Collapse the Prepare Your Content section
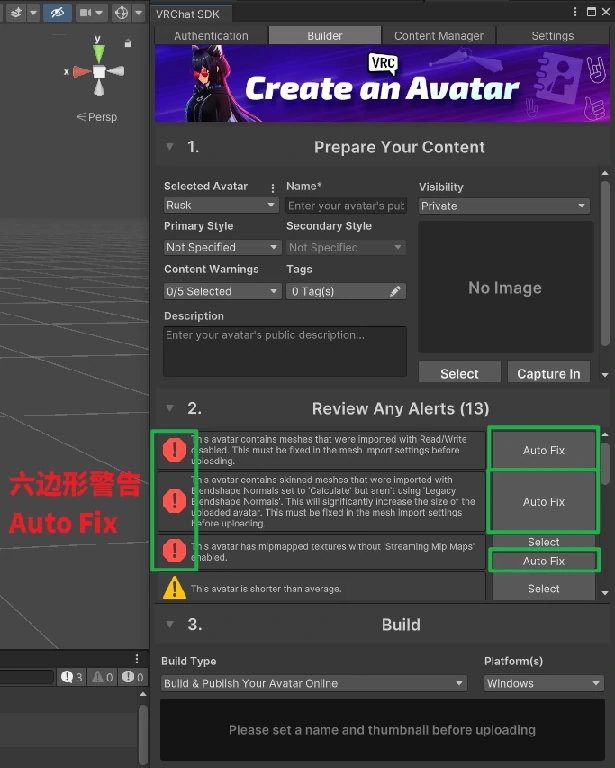Viewport: 615px width, 768px height. pyautogui.click(x=170, y=147)
